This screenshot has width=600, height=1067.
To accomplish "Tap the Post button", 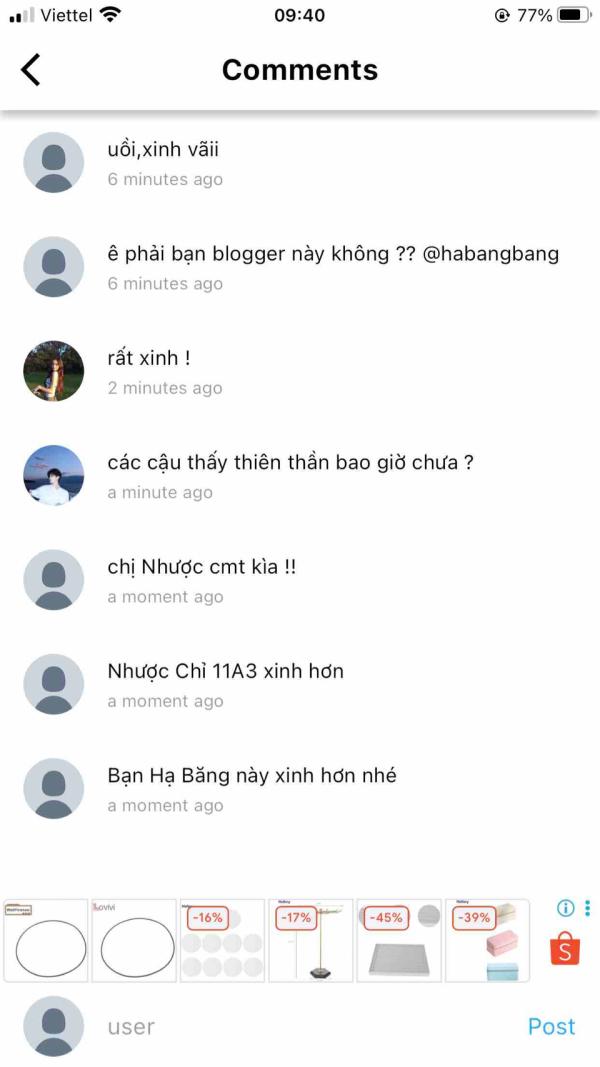I will tap(552, 1026).
